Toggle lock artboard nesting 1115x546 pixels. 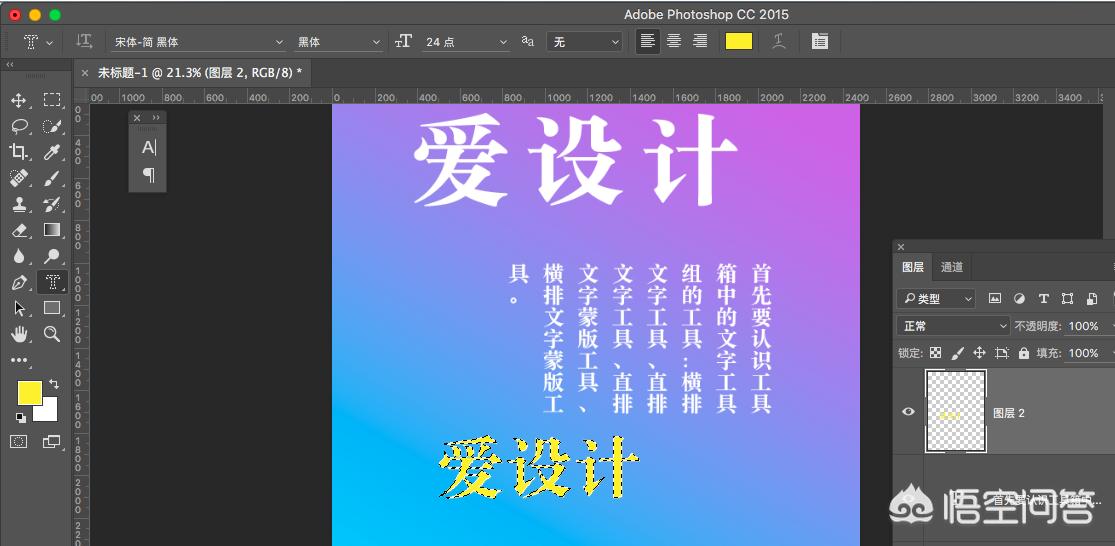[1002, 353]
